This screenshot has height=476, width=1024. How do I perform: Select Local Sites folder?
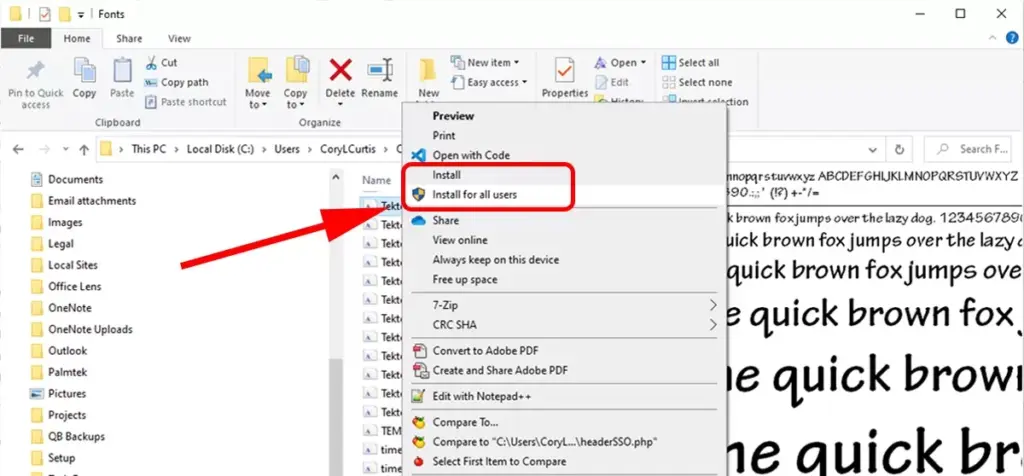tap(72, 265)
